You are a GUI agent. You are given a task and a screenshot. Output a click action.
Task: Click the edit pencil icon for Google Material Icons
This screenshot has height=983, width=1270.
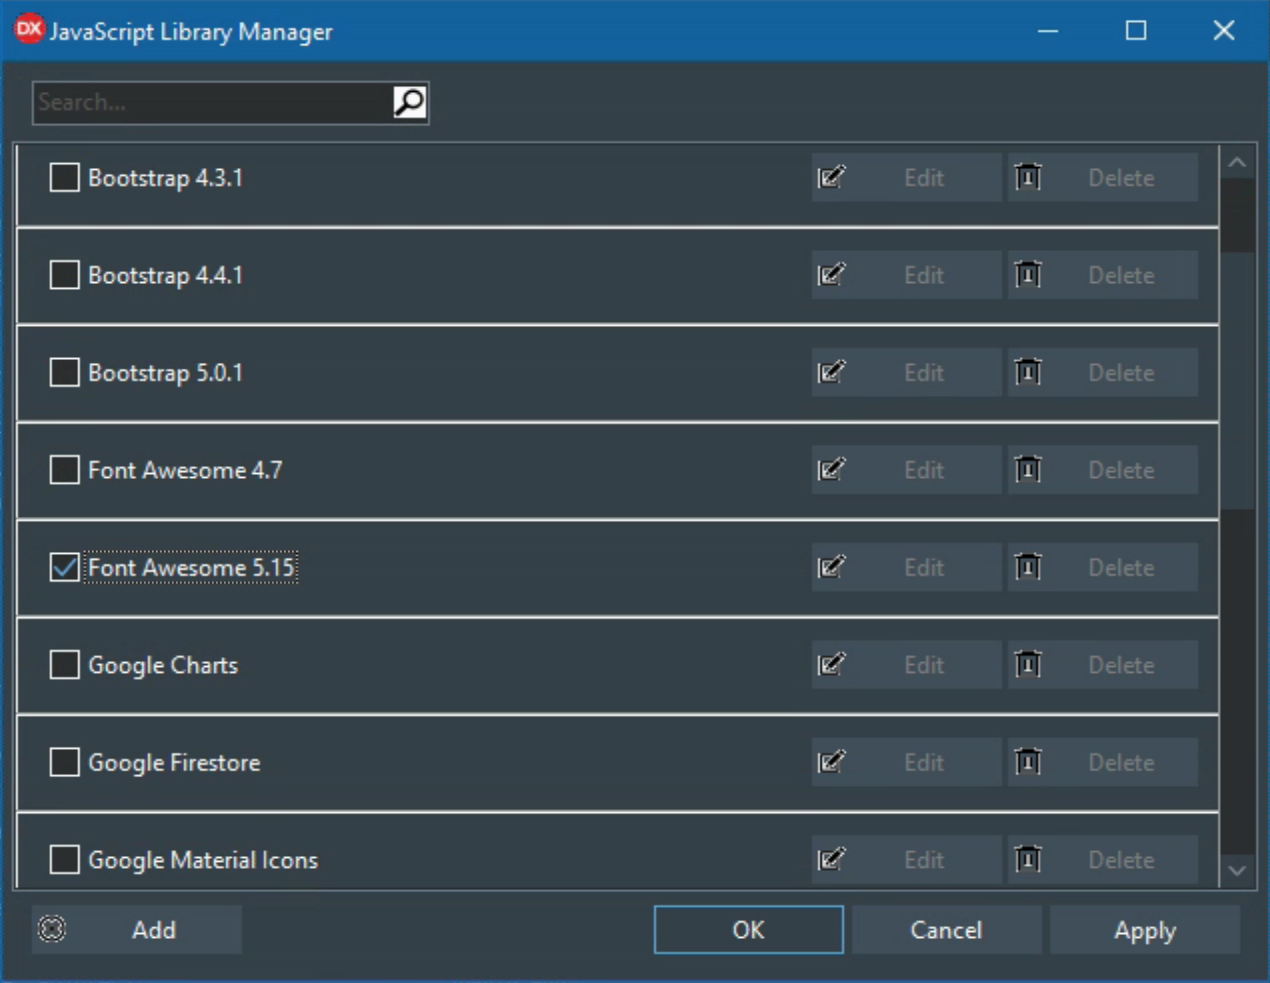click(831, 860)
